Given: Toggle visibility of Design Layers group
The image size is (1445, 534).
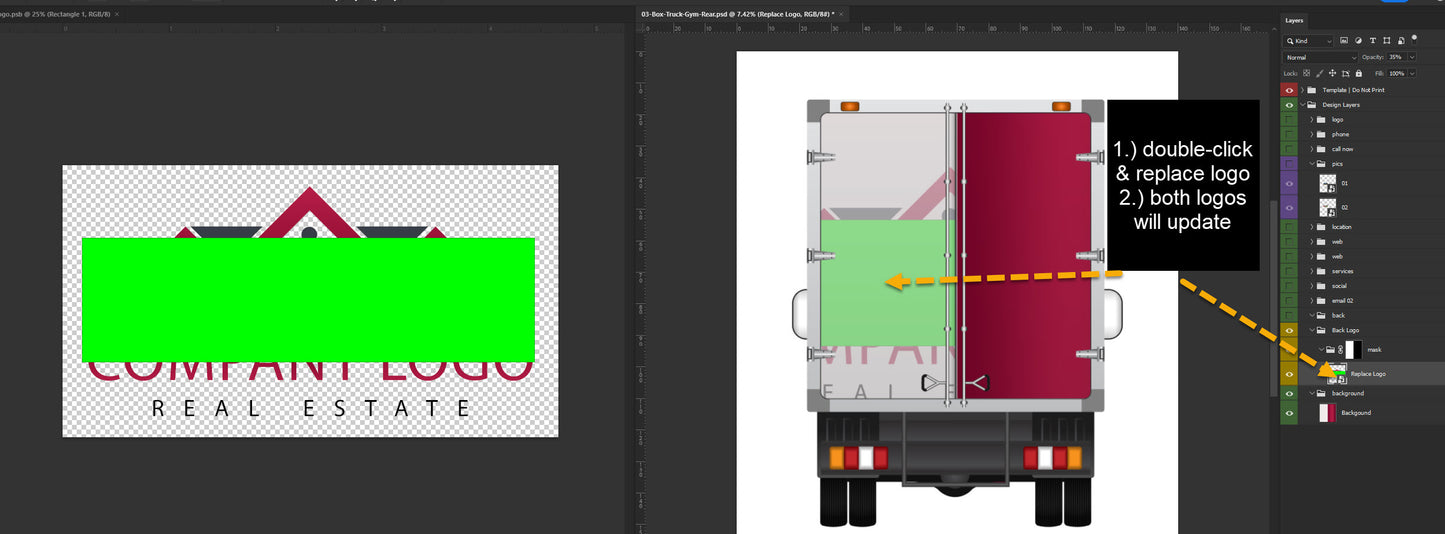Looking at the screenshot, I should coord(1289,105).
